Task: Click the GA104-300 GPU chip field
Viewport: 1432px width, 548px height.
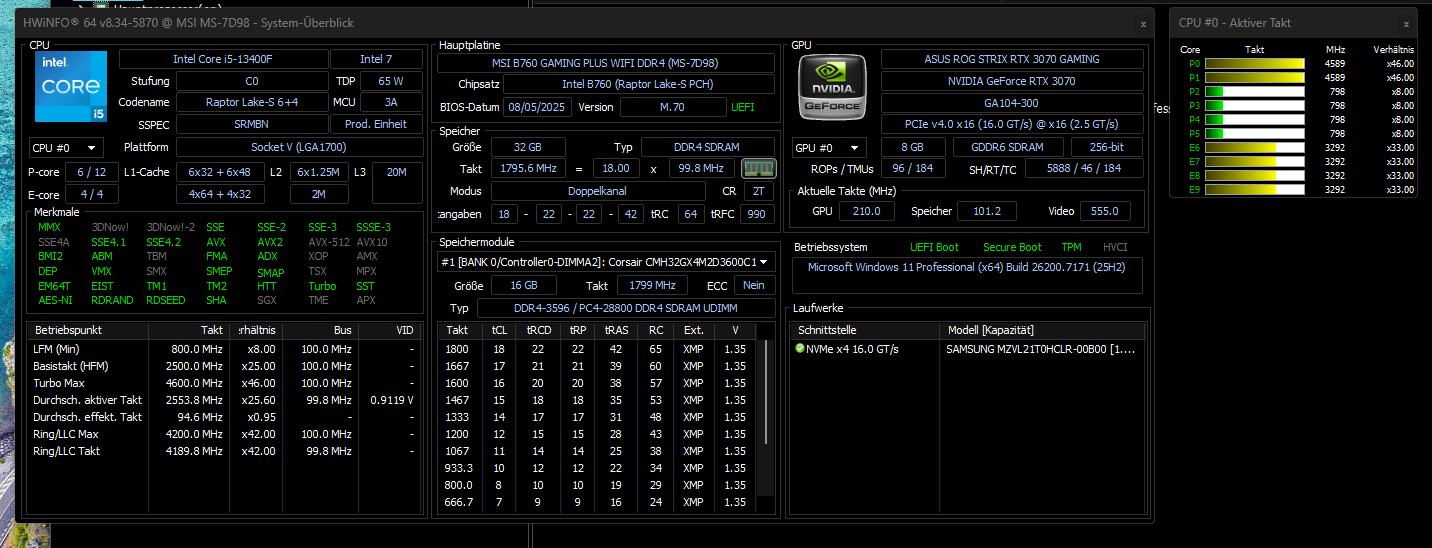Action: click(1012, 103)
